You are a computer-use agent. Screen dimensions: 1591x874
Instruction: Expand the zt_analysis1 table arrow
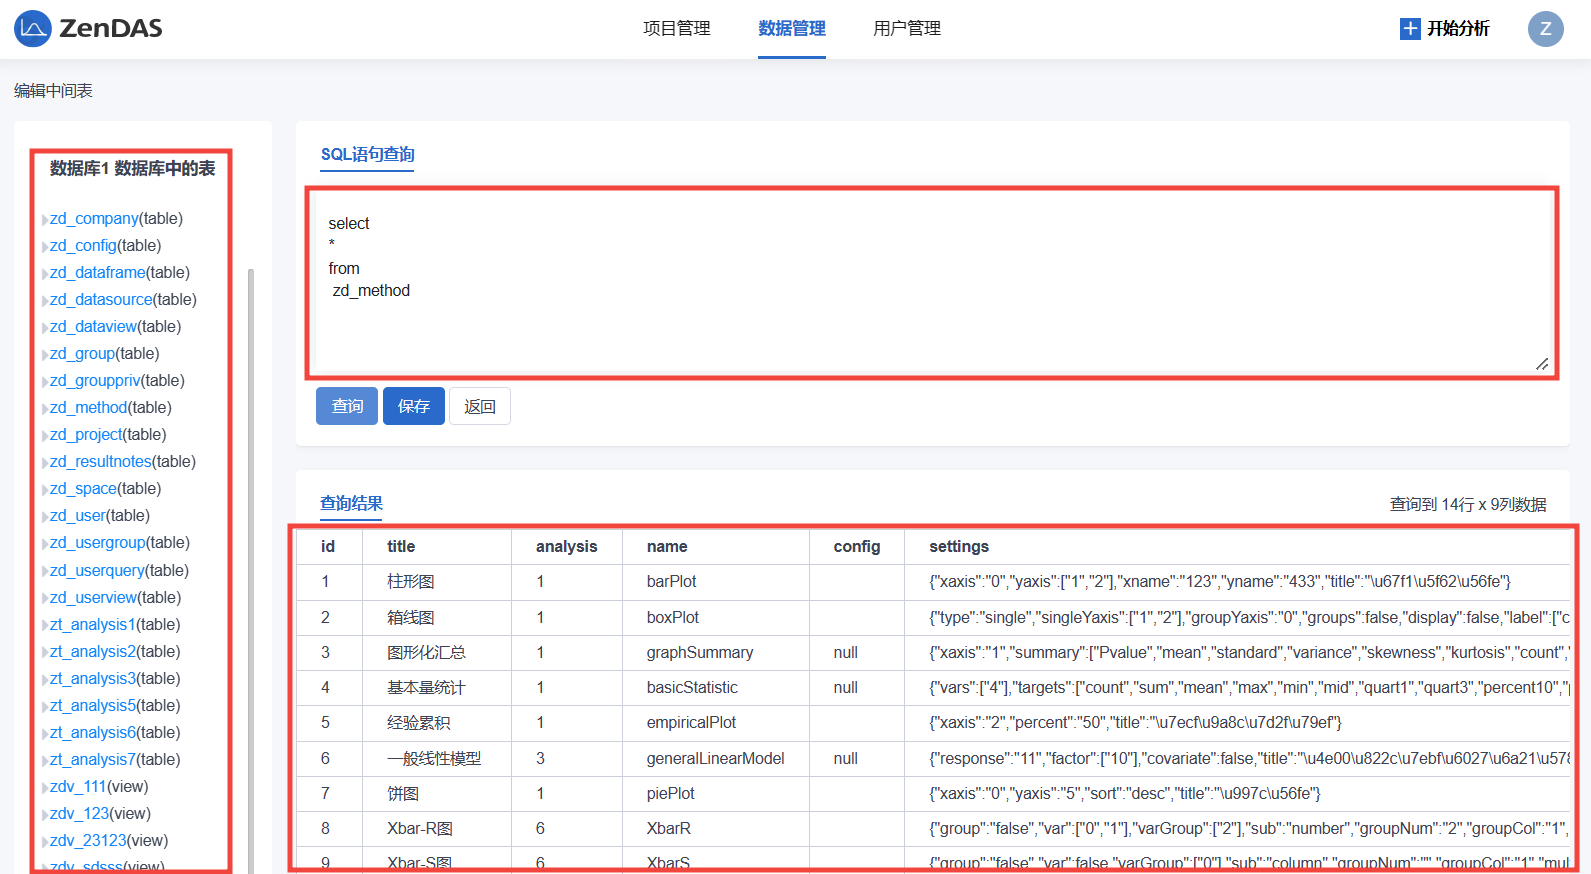(45, 626)
